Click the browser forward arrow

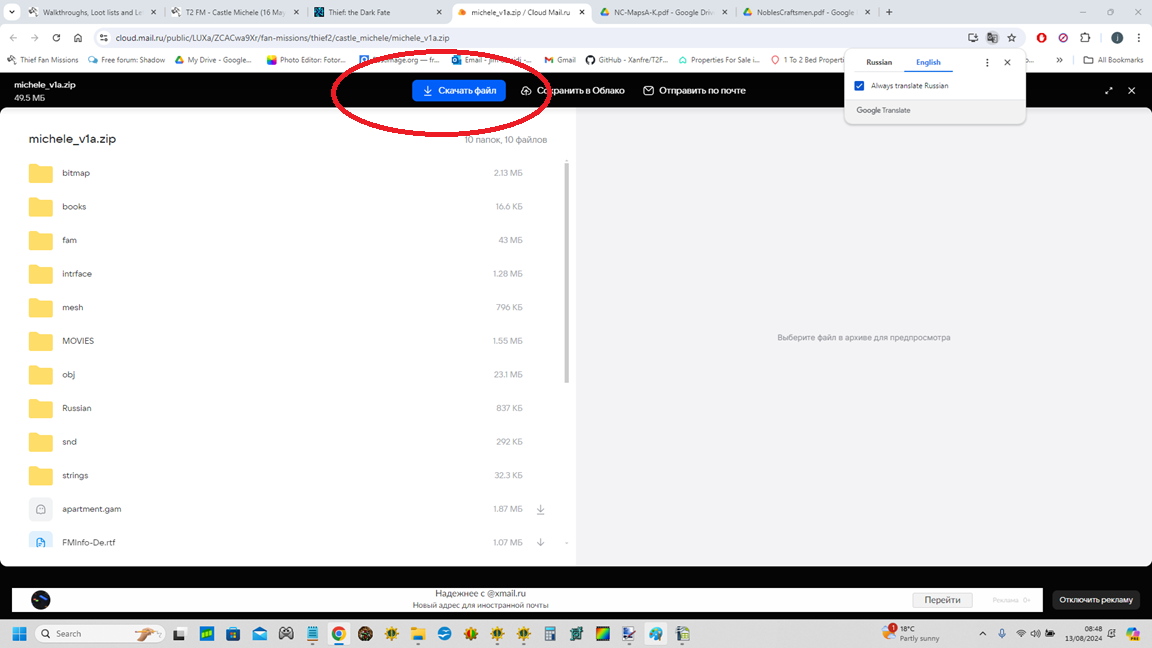[x=35, y=37]
